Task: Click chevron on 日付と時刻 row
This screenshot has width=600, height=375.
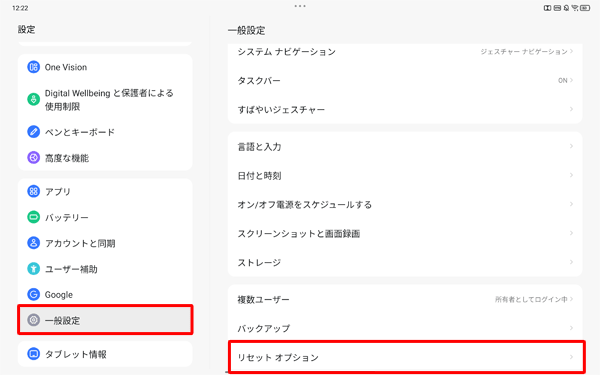Action: pyautogui.click(x=571, y=175)
